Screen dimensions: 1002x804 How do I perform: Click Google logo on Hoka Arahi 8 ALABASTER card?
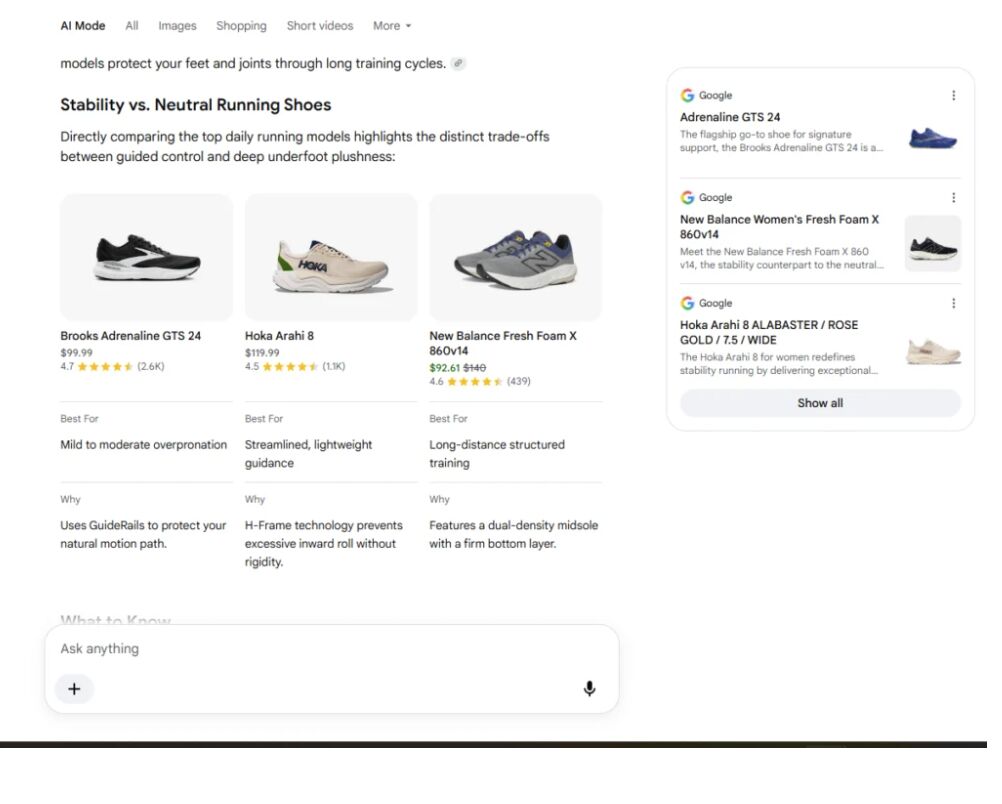tap(688, 303)
